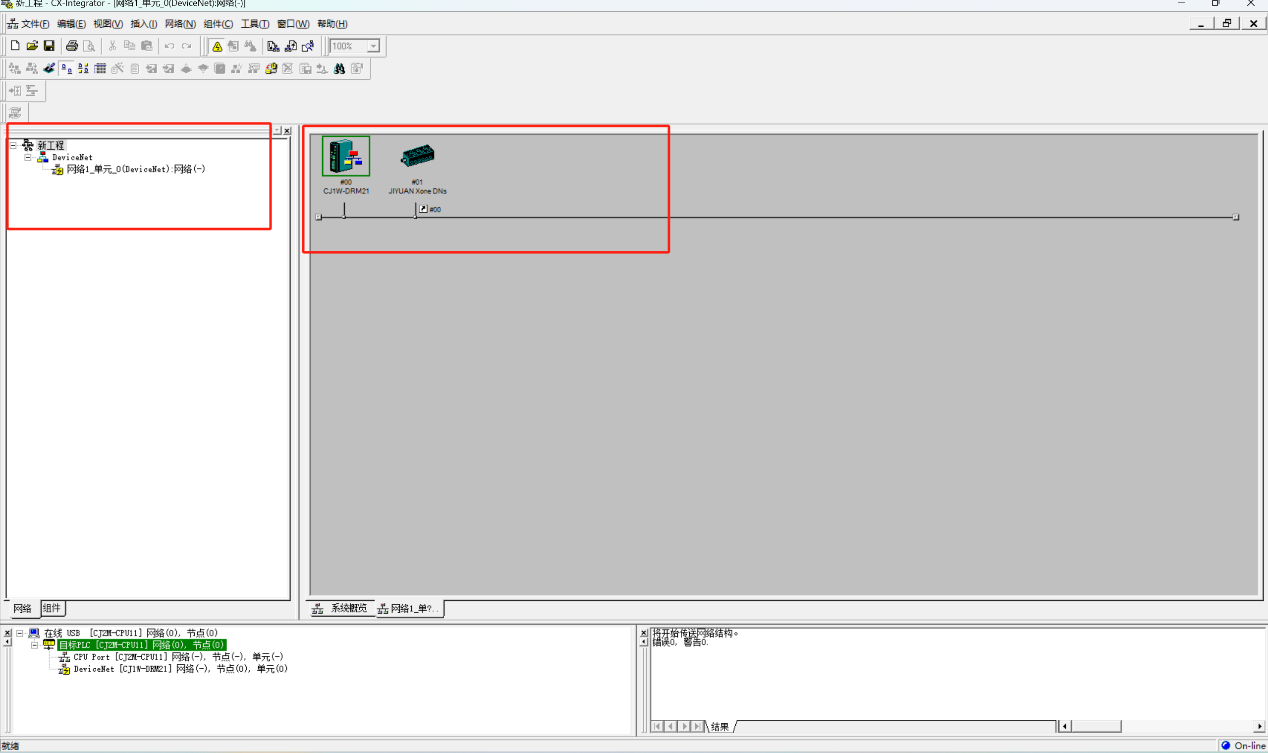
Task: Close the project workspace panel
Action: (x=287, y=131)
